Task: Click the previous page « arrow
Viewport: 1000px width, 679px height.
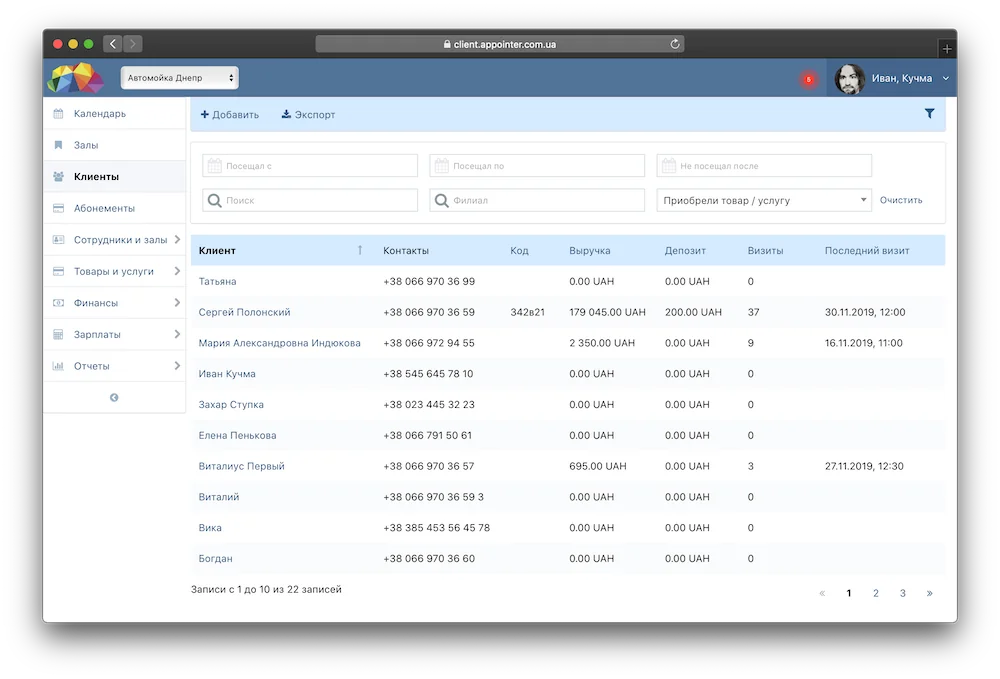Action: 822,594
